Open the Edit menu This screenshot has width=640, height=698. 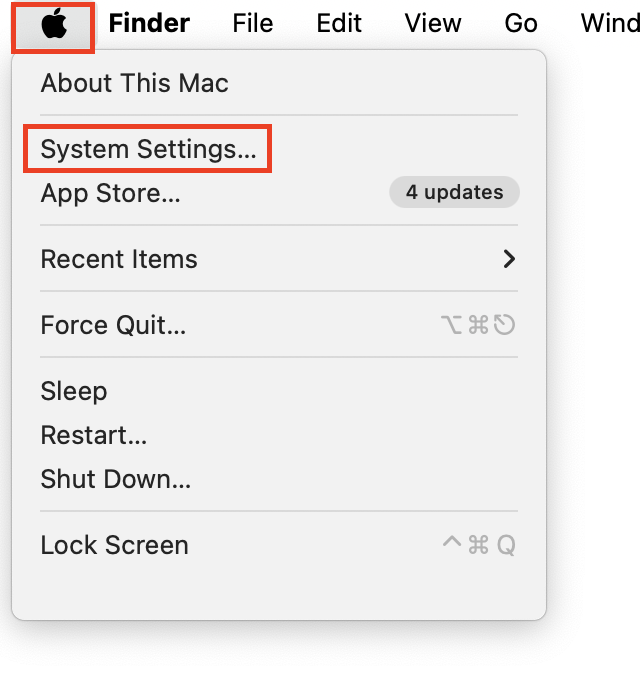tap(339, 23)
